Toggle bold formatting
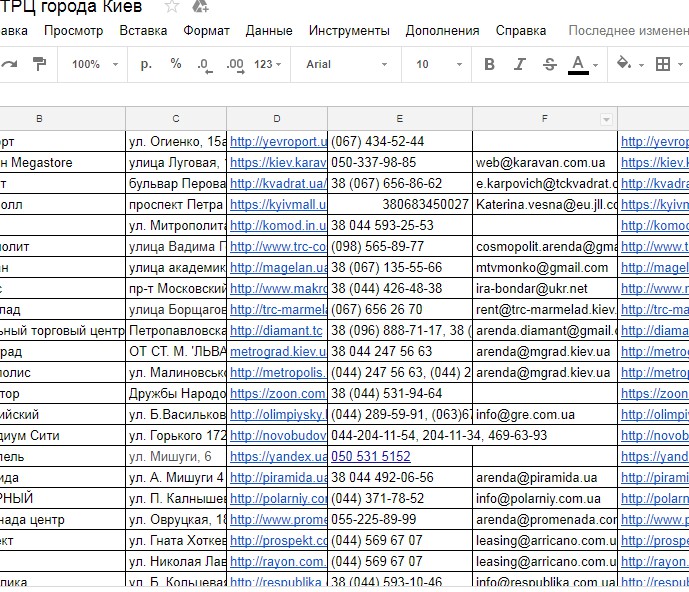This screenshot has height=592, width=689. point(489,64)
